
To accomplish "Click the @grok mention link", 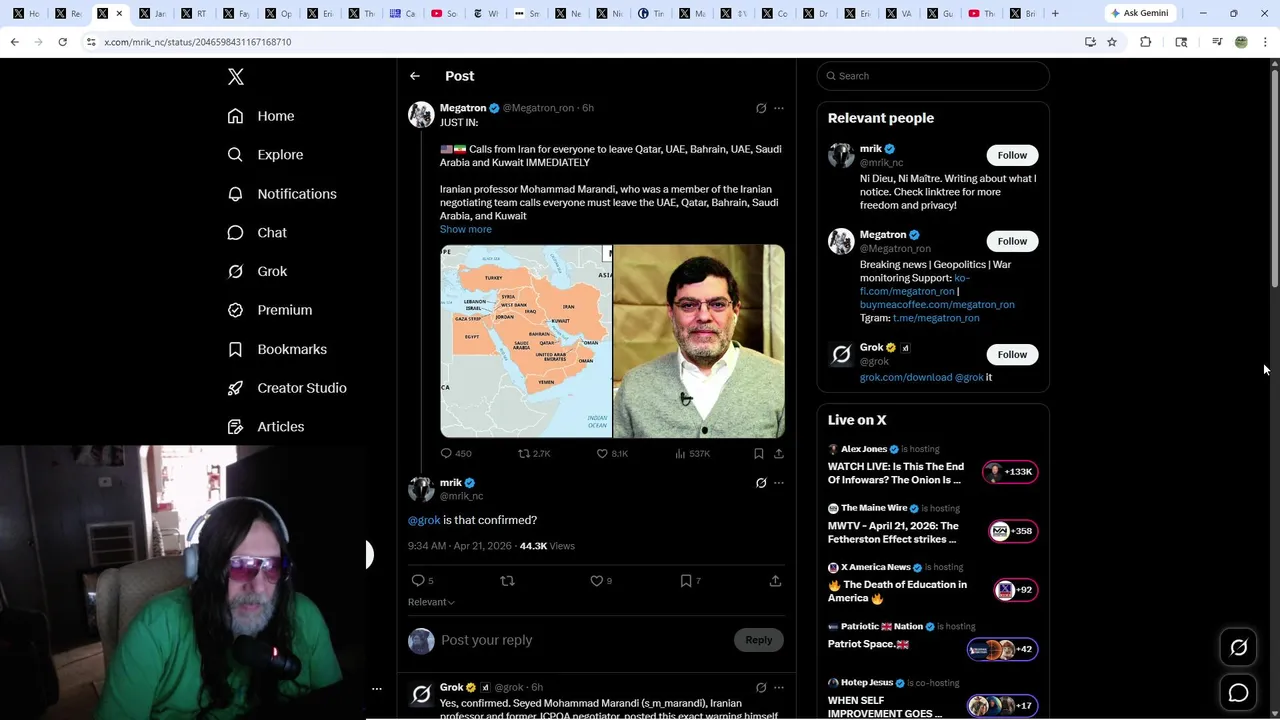I will point(424,520).
